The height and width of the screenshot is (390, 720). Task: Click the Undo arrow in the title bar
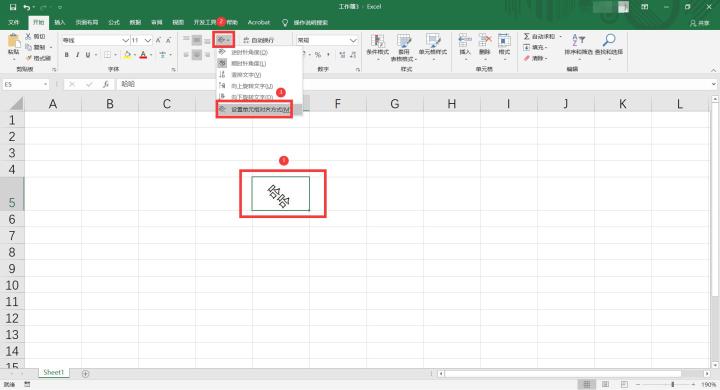click(x=27, y=7)
